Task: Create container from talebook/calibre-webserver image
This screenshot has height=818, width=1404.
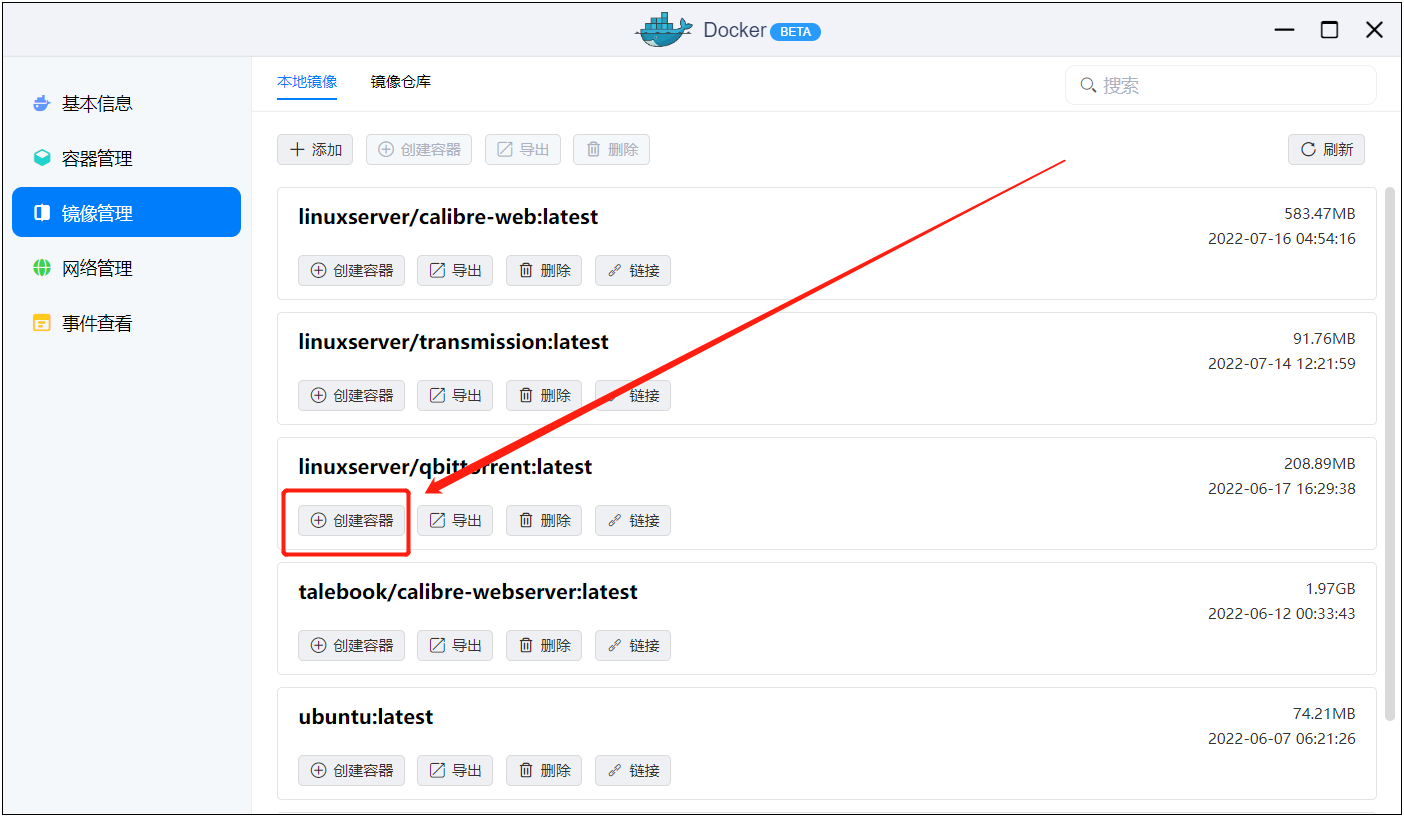Action: (x=351, y=646)
